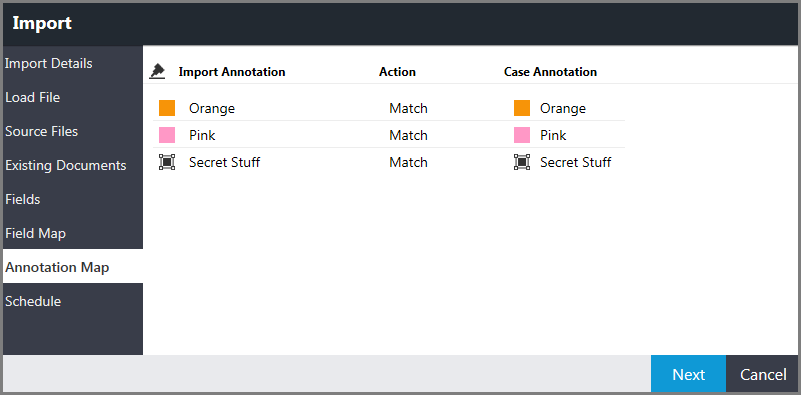Cancel the import dialog
The width and height of the screenshot is (801, 395).
(763, 375)
